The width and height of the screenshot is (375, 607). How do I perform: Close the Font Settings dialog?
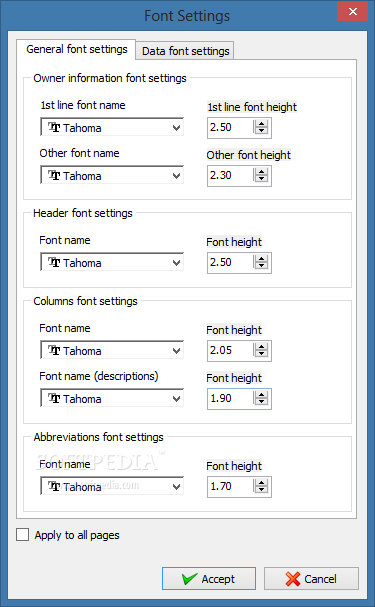coord(353,12)
